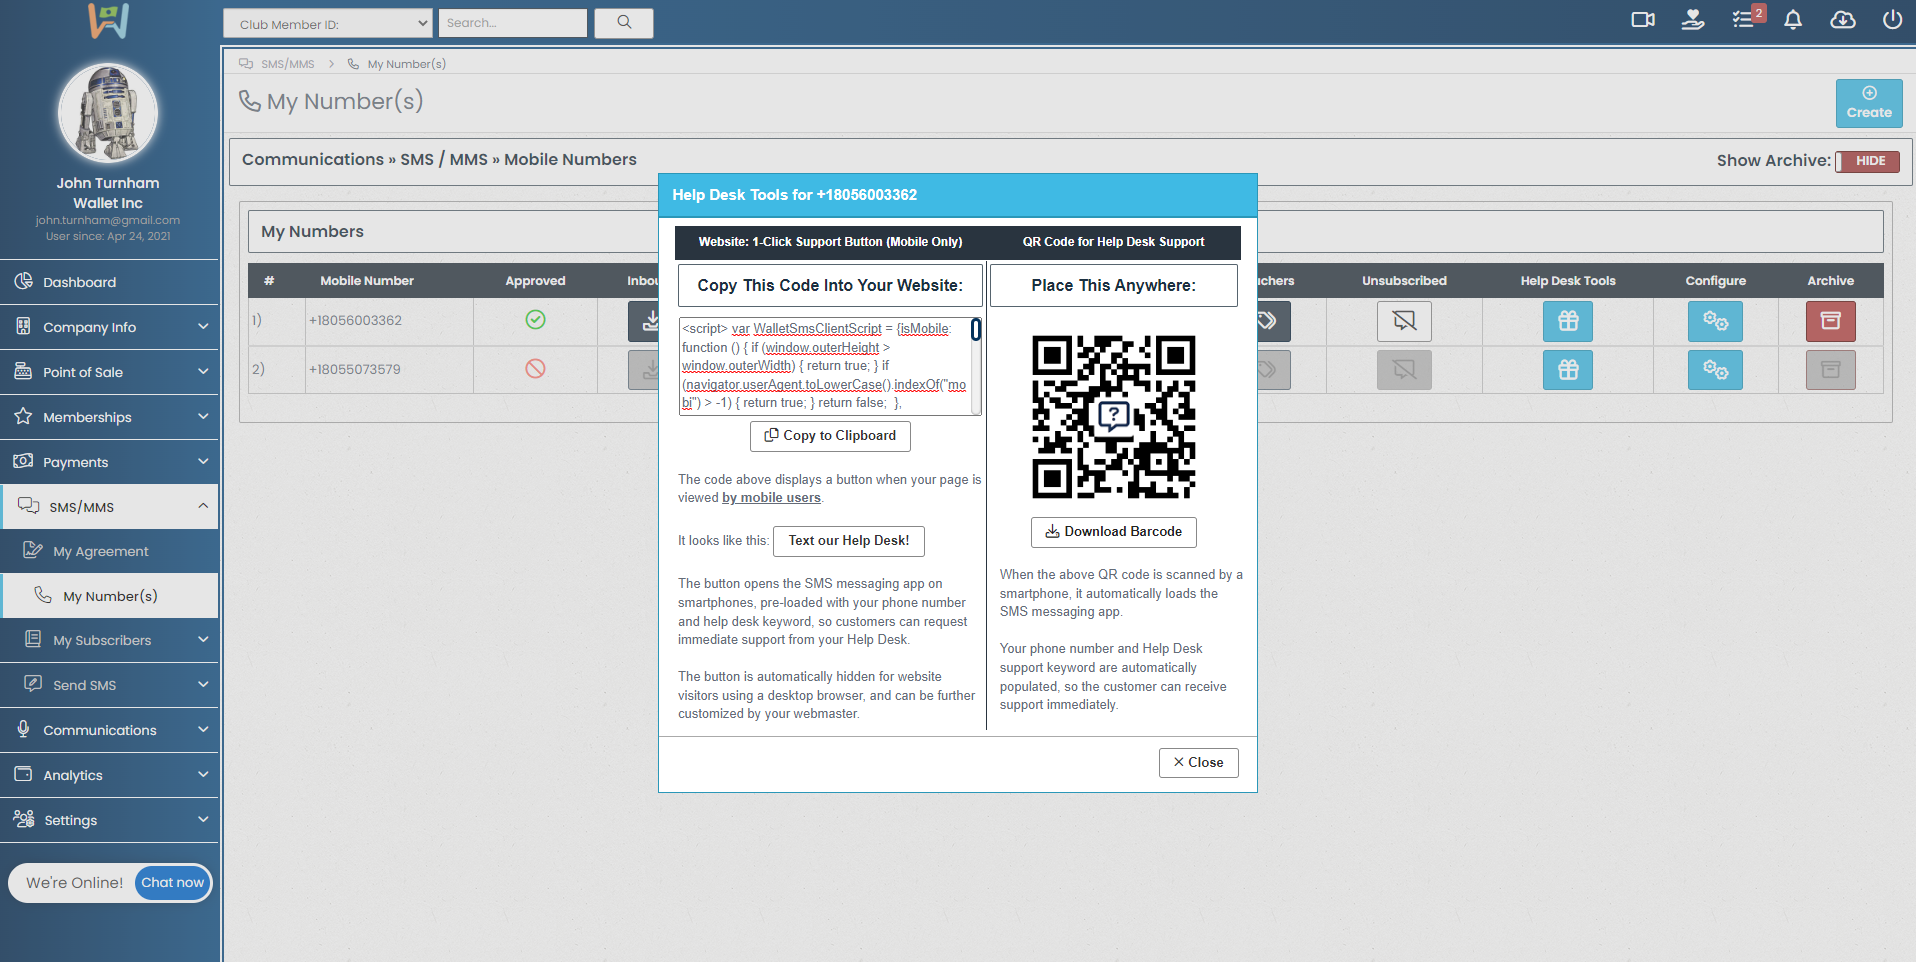Click Help Desk Tools column header
Screen dimensions: 1916x962
pyautogui.click(x=1568, y=281)
